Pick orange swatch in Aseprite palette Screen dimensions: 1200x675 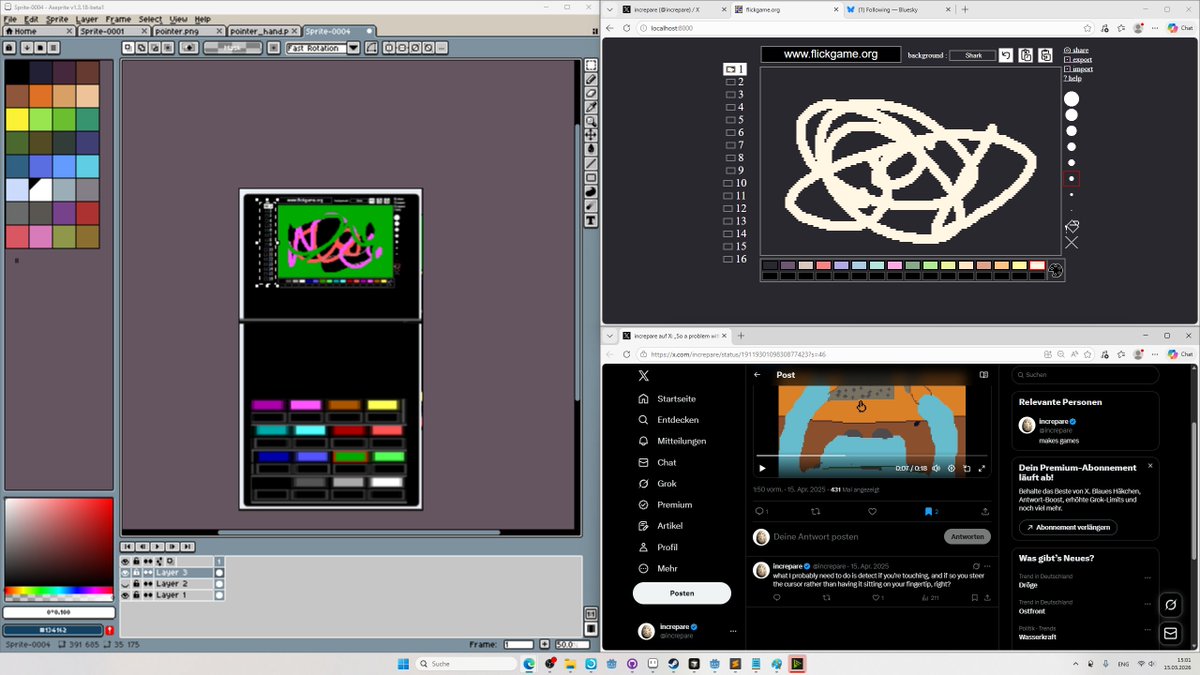[x=41, y=96]
